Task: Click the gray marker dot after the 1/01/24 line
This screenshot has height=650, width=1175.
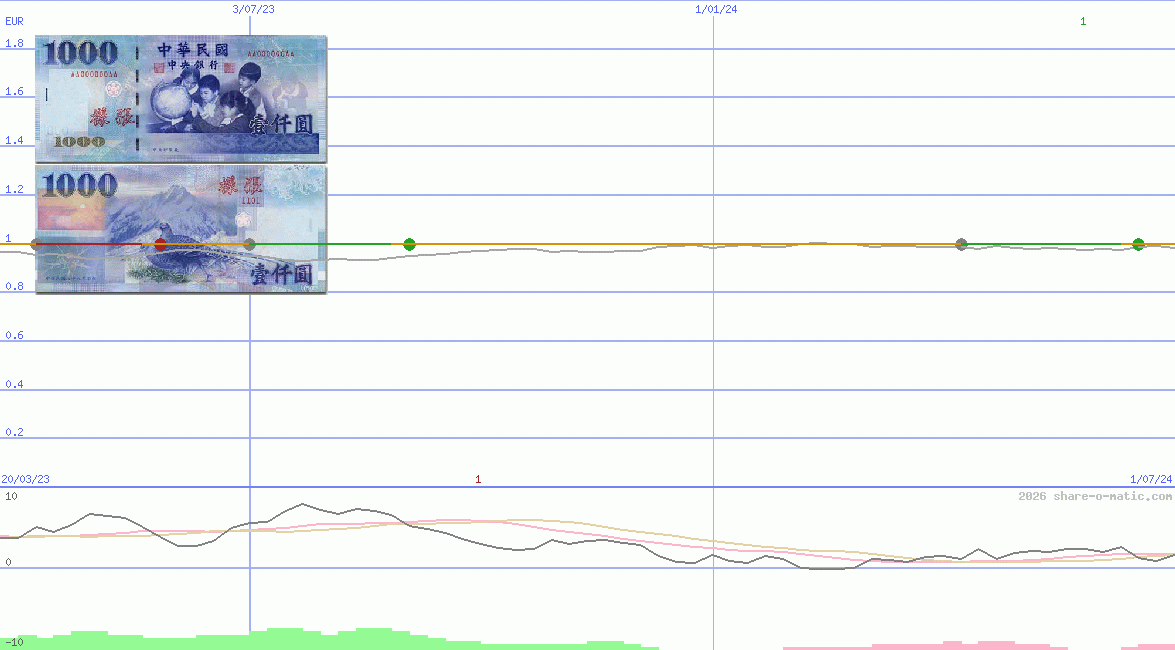Action: coord(961,244)
